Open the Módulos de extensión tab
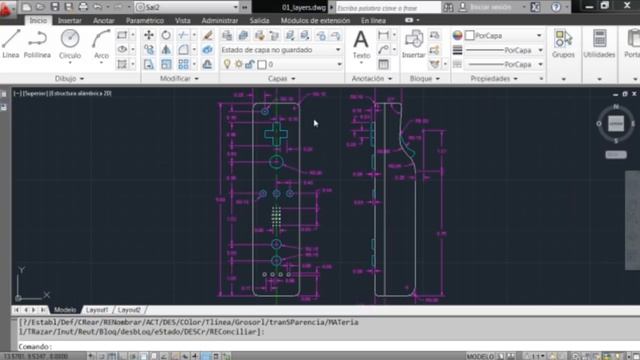The width and height of the screenshot is (640, 360). (x=315, y=20)
